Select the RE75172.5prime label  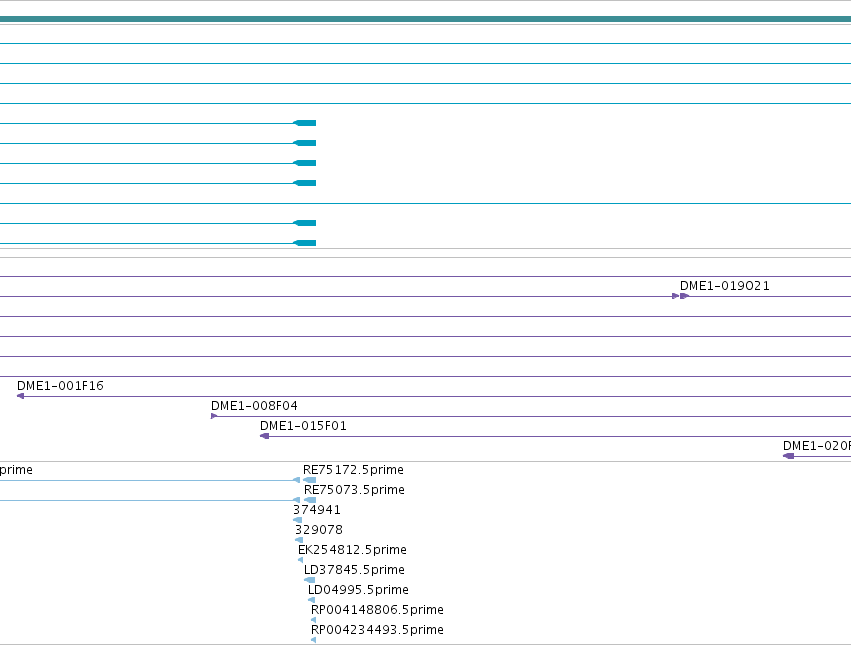click(x=353, y=470)
